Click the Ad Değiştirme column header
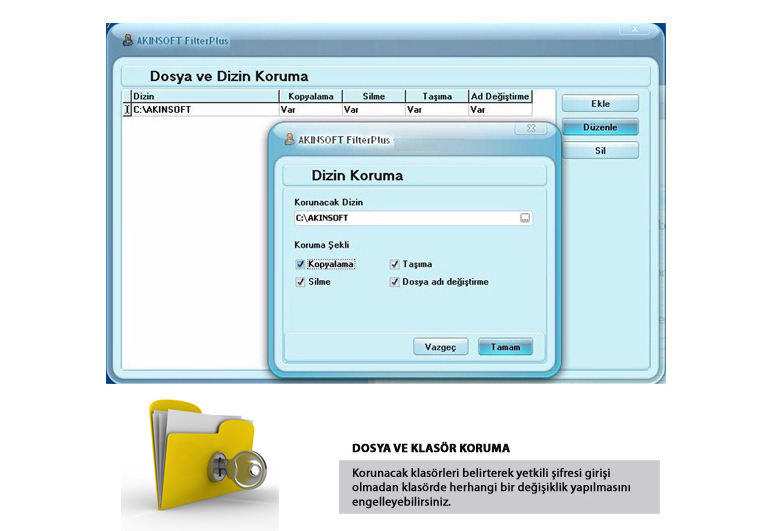The width and height of the screenshot is (768, 531). 500,97
